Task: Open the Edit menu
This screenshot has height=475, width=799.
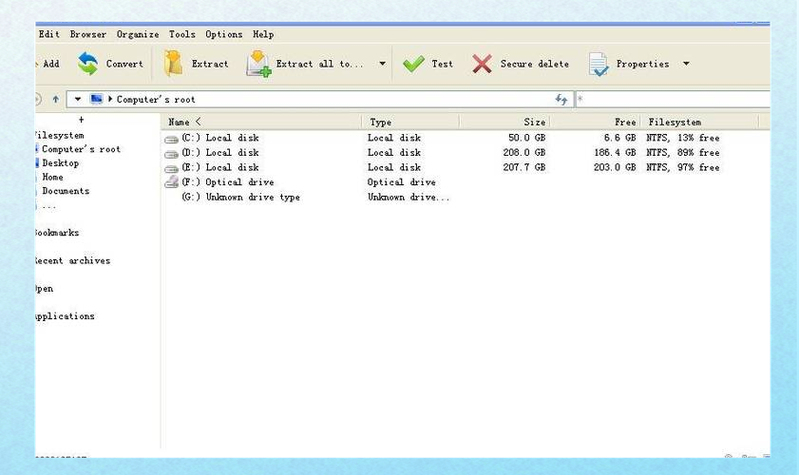Action: [49, 34]
